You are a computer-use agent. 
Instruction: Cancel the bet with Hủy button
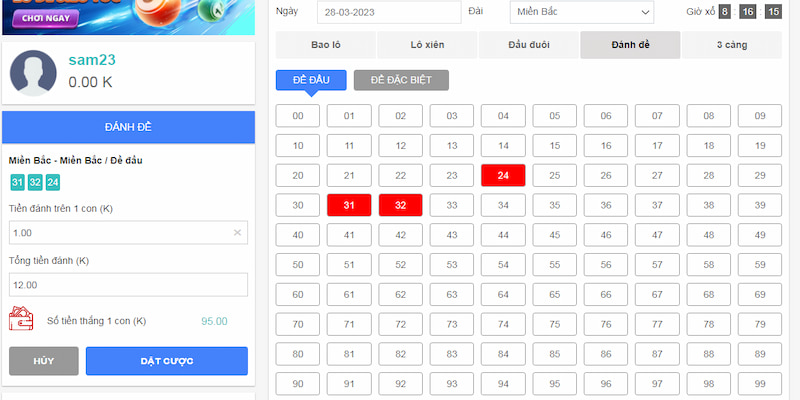(43, 361)
